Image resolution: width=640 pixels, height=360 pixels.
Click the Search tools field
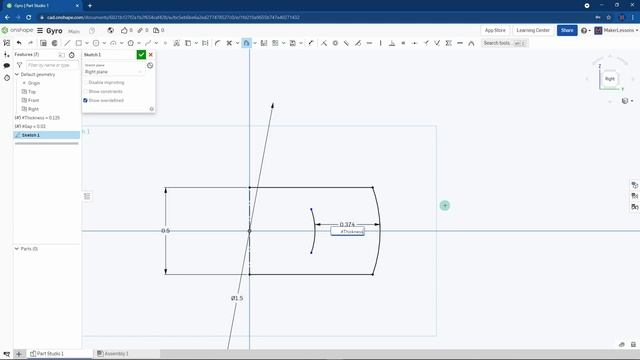pyautogui.click(x=504, y=43)
